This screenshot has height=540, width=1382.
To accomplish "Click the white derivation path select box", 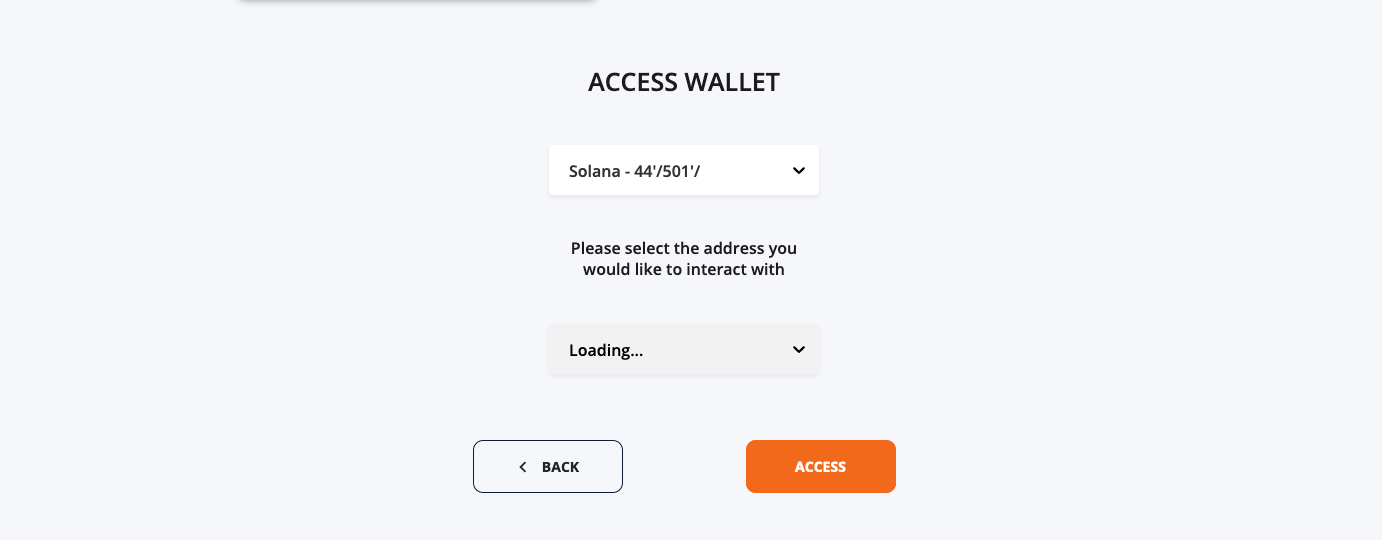I will pos(684,170).
